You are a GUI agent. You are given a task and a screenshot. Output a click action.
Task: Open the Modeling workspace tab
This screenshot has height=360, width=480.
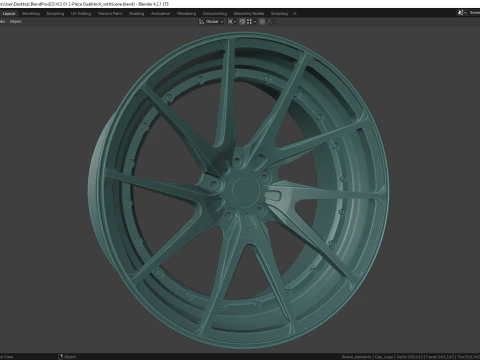(31, 14)
